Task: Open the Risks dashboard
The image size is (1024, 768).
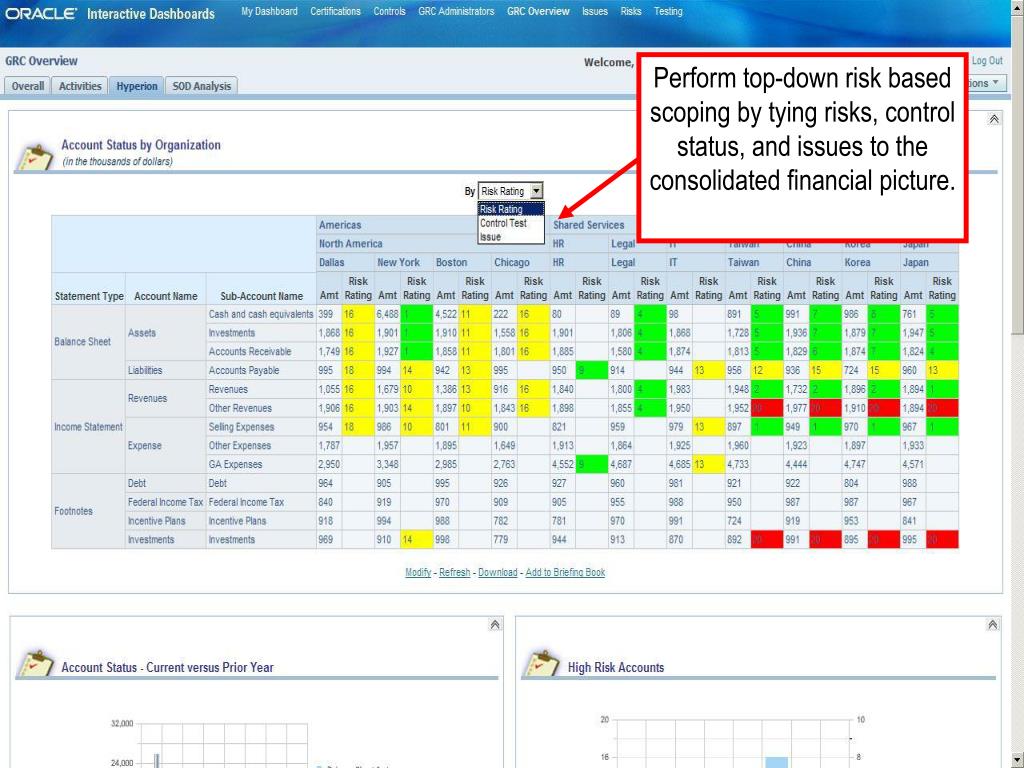Action: point(631,11)
